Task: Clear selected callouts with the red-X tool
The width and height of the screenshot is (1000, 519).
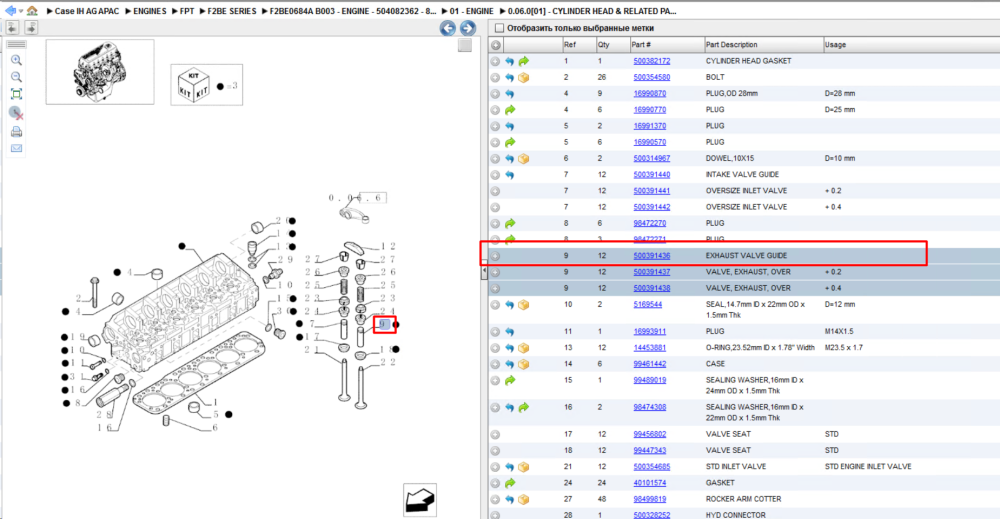Action: click(17, 113)
